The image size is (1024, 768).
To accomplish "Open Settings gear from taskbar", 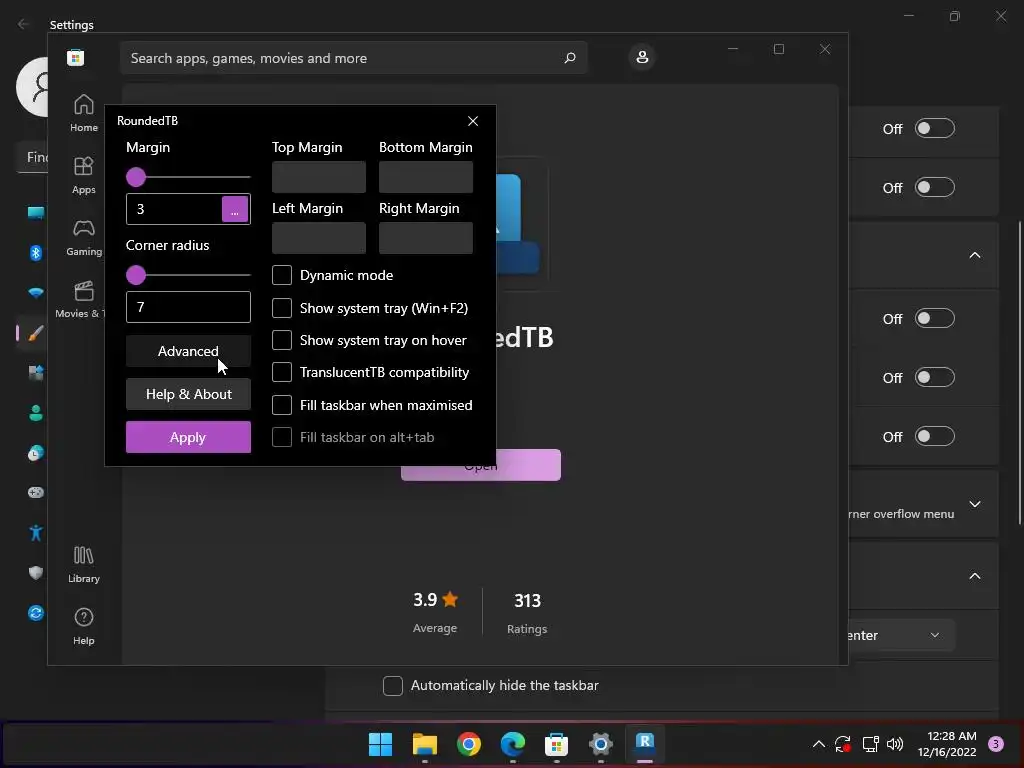I will click(600, 744).
